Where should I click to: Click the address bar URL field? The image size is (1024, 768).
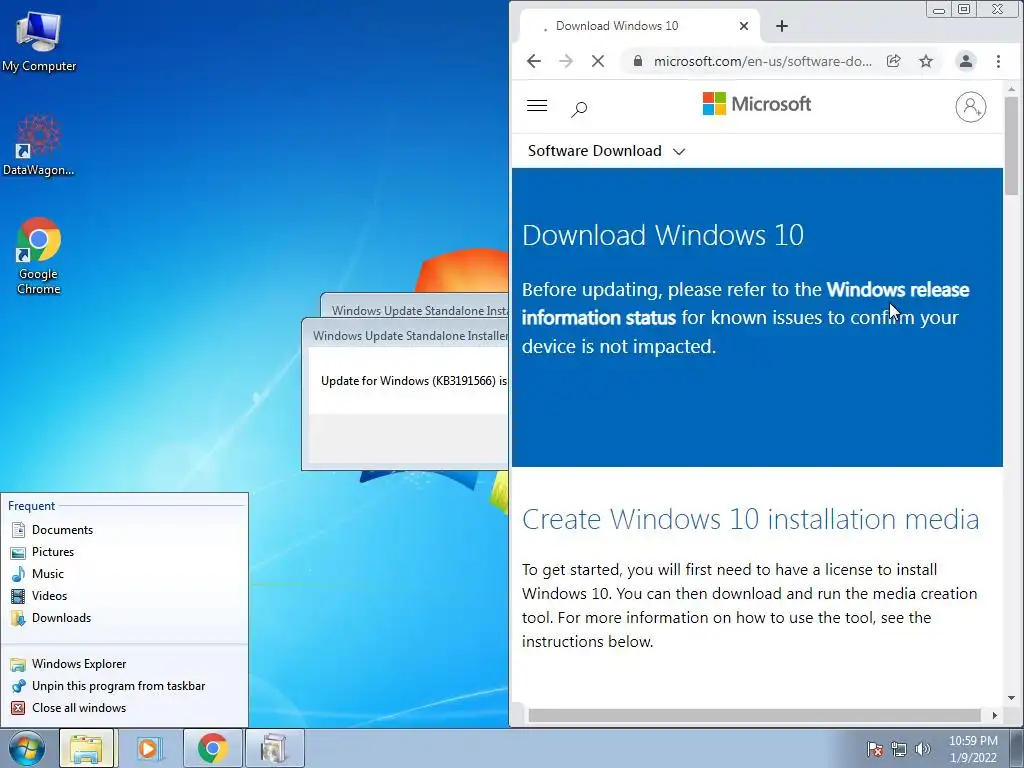tap(763, 61)
